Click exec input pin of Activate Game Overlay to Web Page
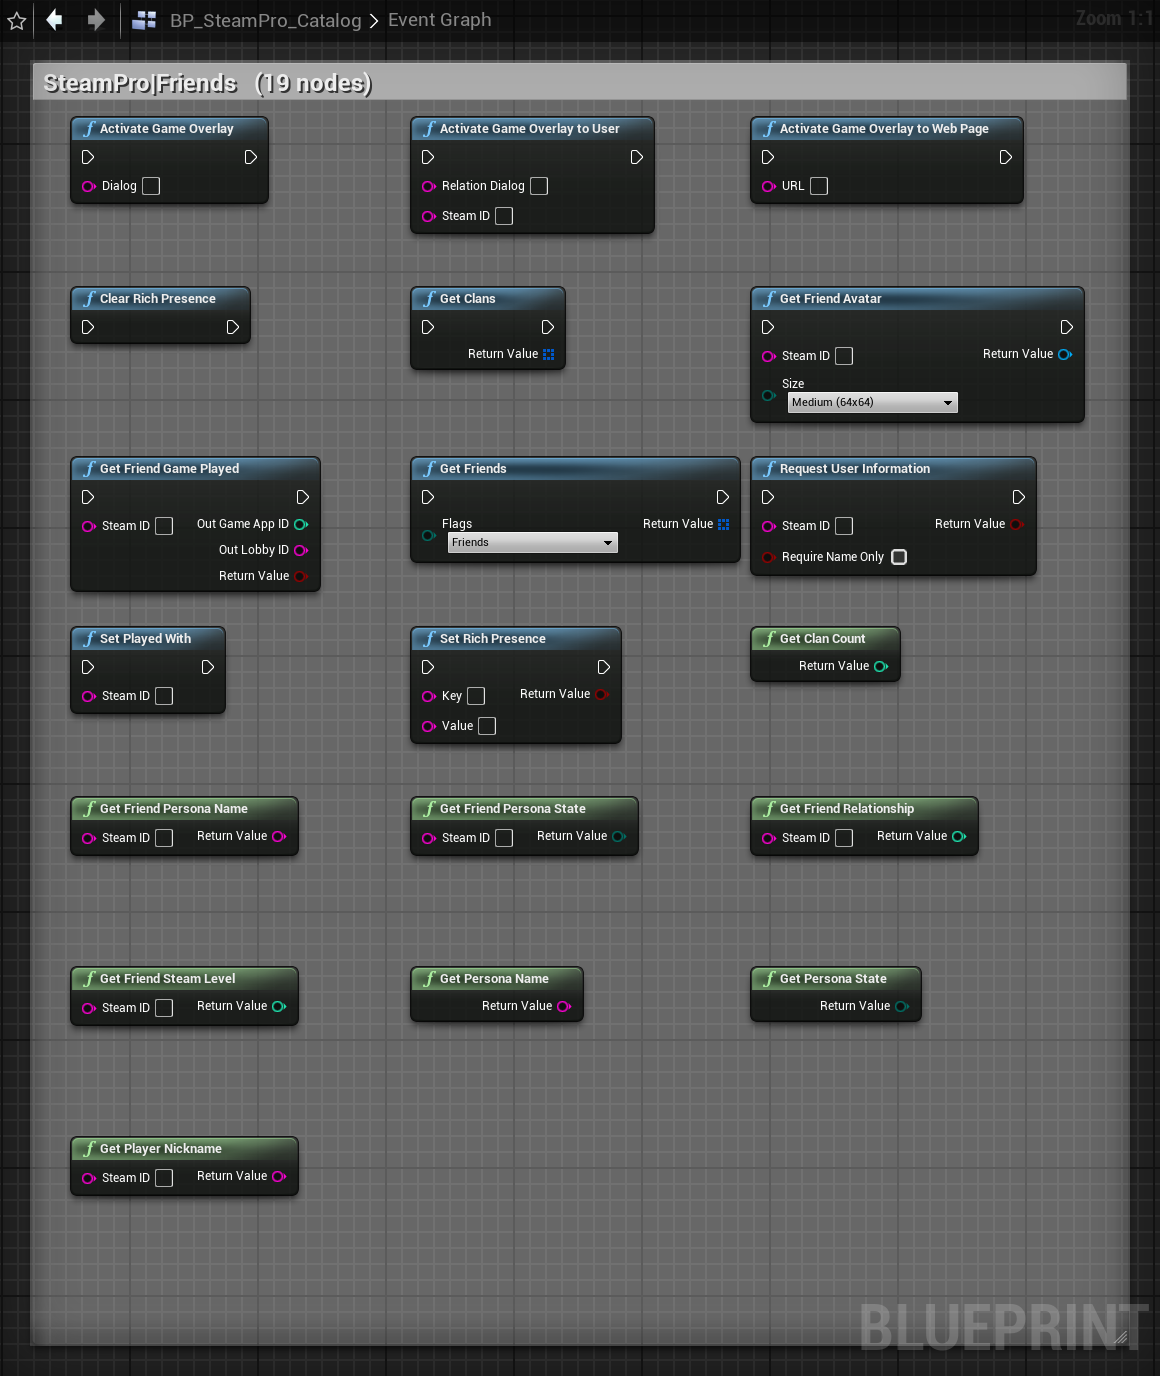The image size is (1160, 1376). (768, 157)
